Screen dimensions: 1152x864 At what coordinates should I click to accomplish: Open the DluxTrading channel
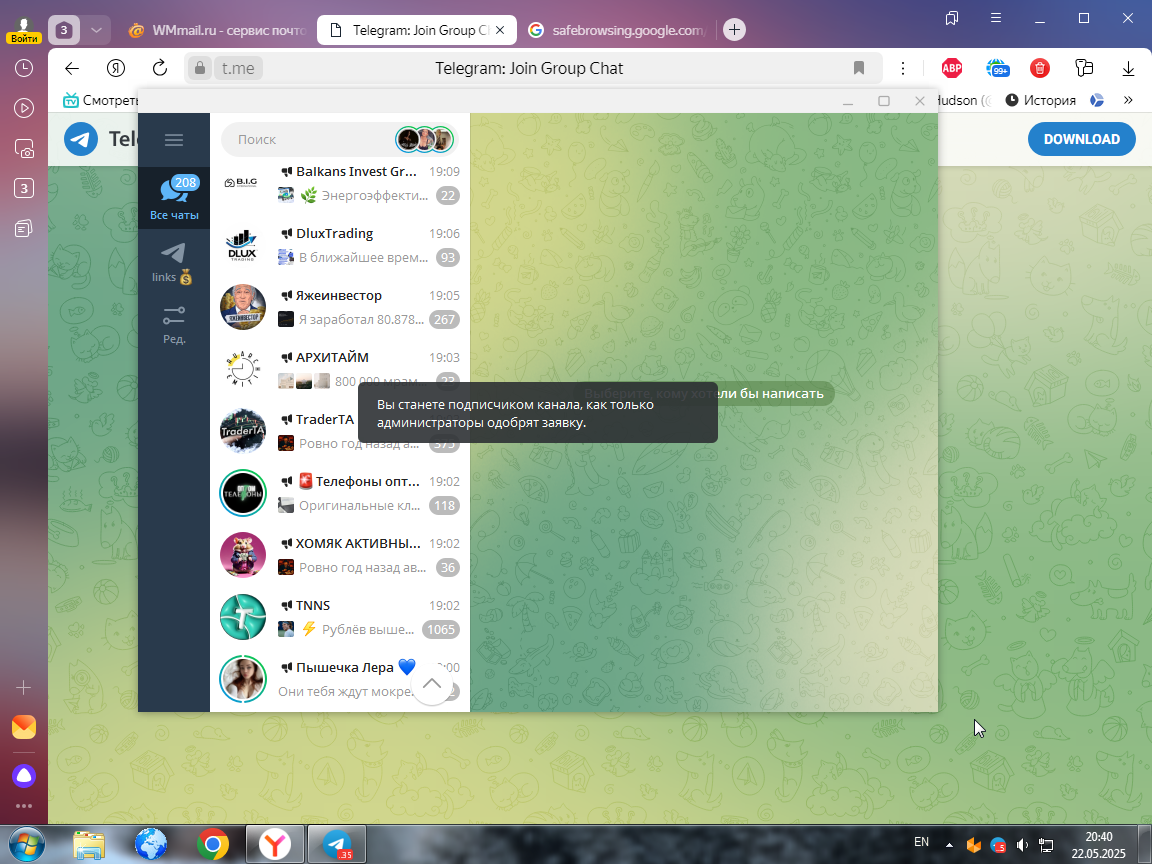[340, 245]
